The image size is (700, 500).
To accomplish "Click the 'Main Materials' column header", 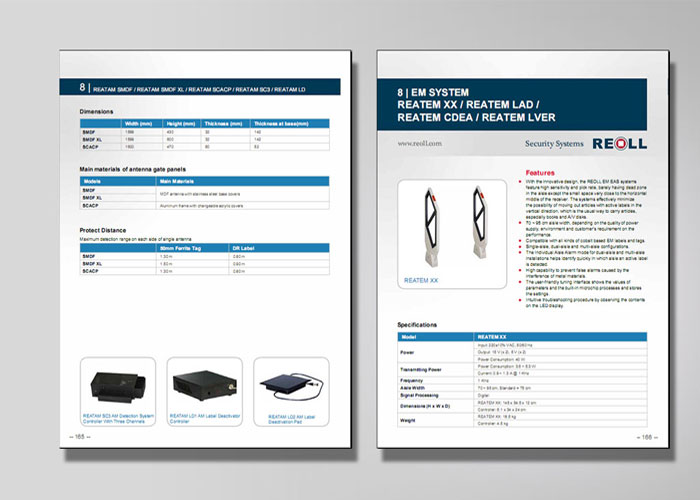I will click(243, 181).
